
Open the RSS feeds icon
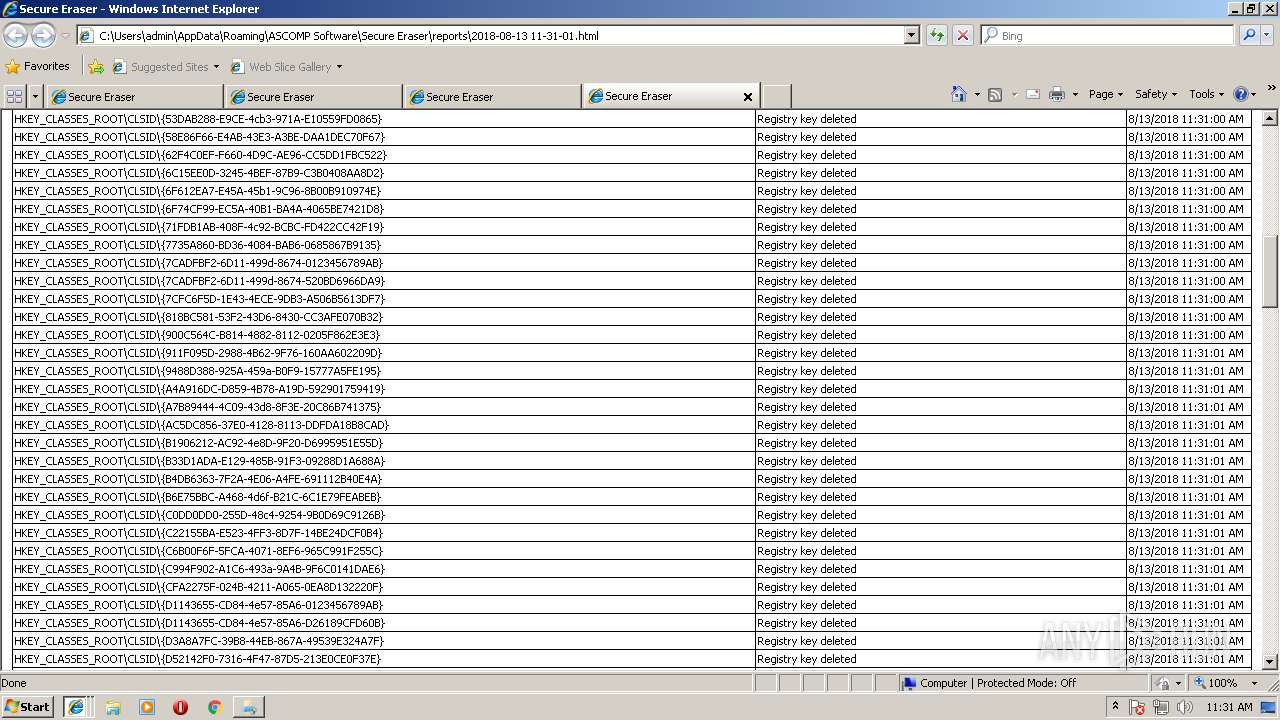[x=995, y=94]
